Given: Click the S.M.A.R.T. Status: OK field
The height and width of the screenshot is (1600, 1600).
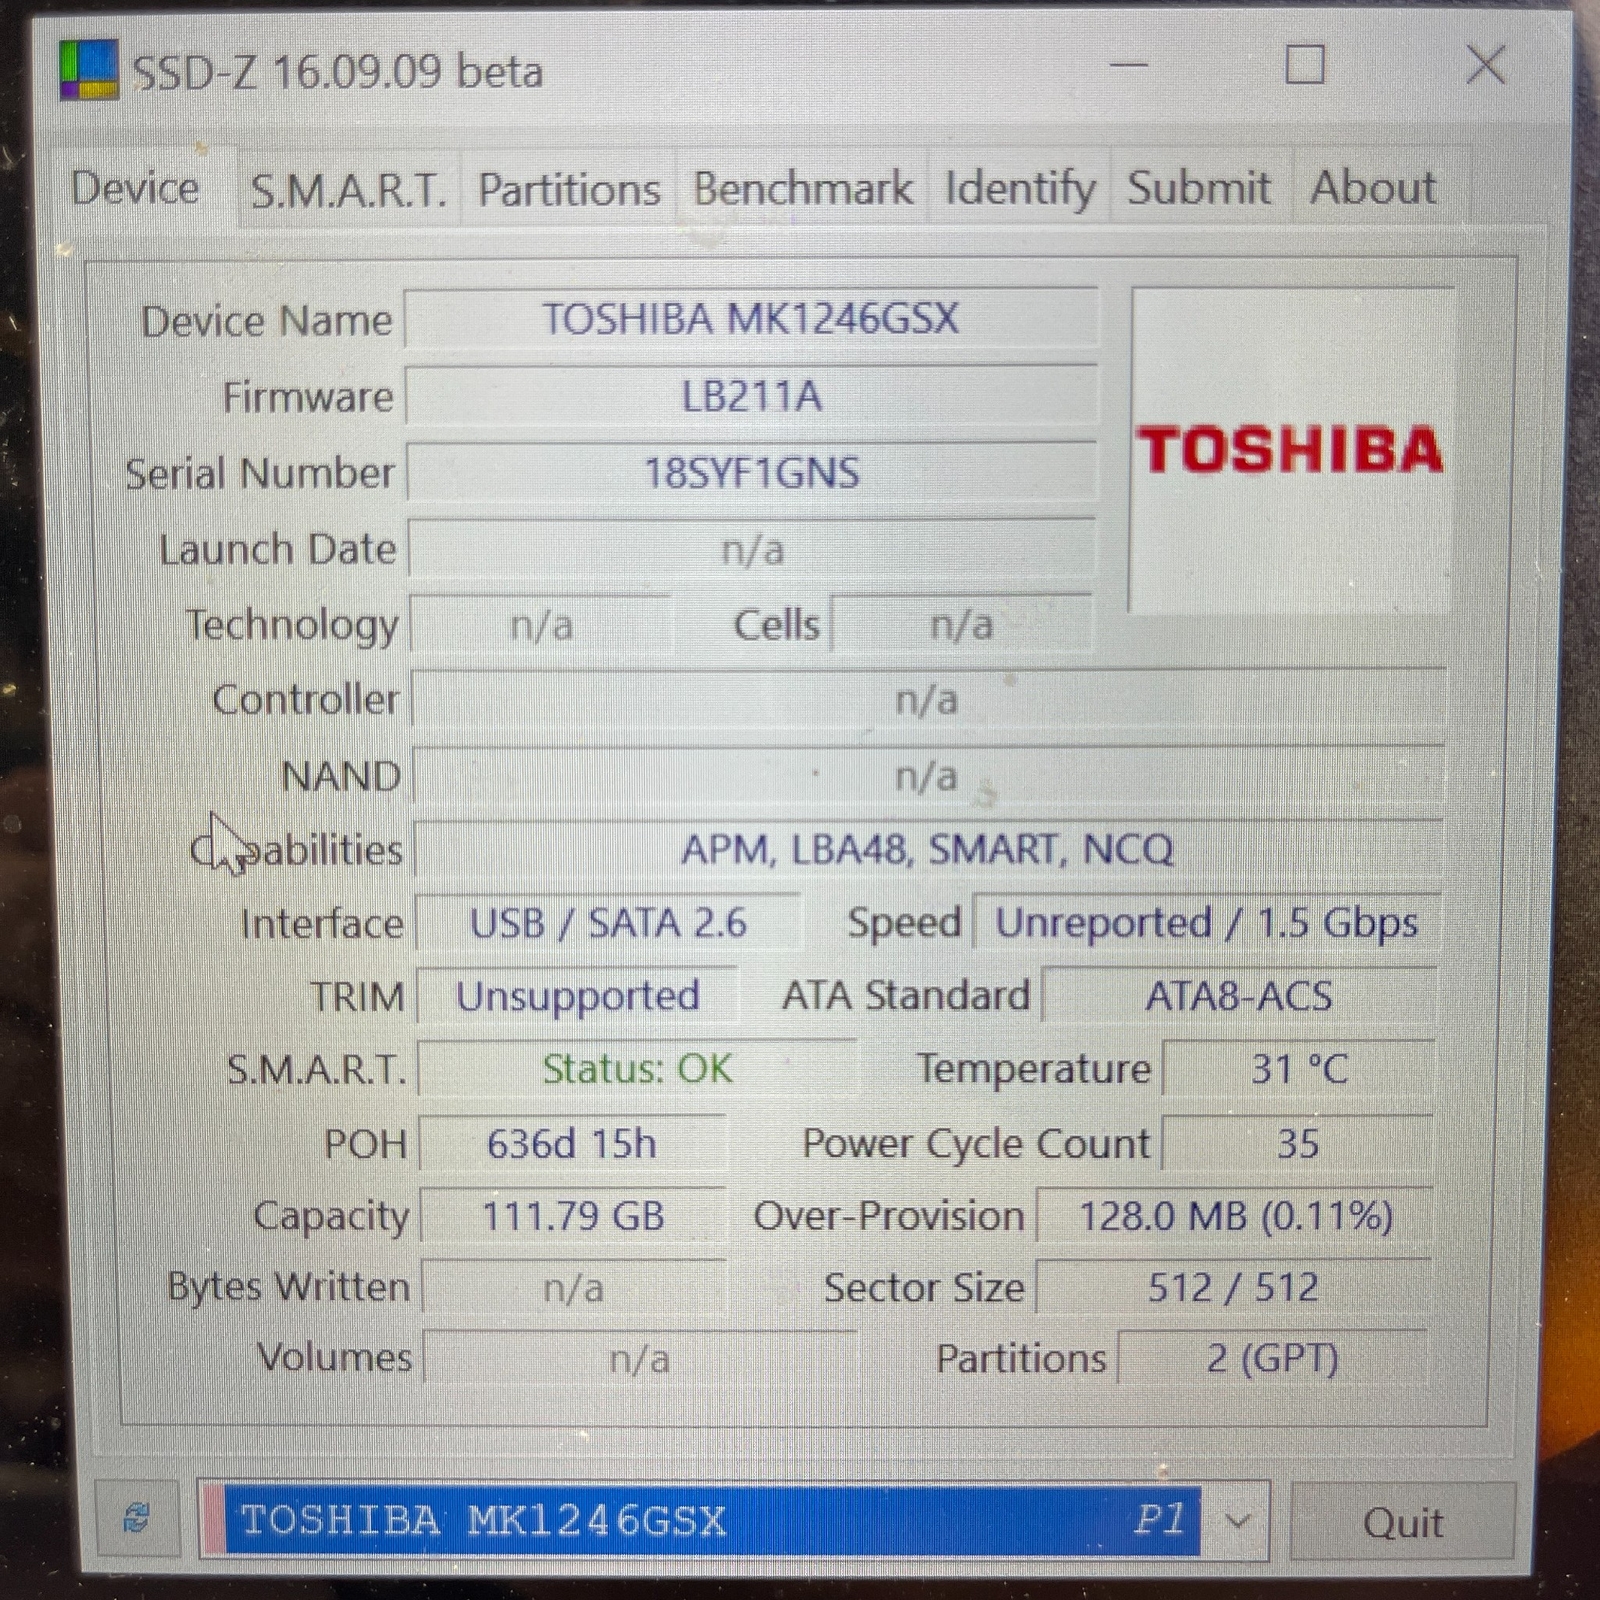Looking at the screenshot, I should (637, 1069).
